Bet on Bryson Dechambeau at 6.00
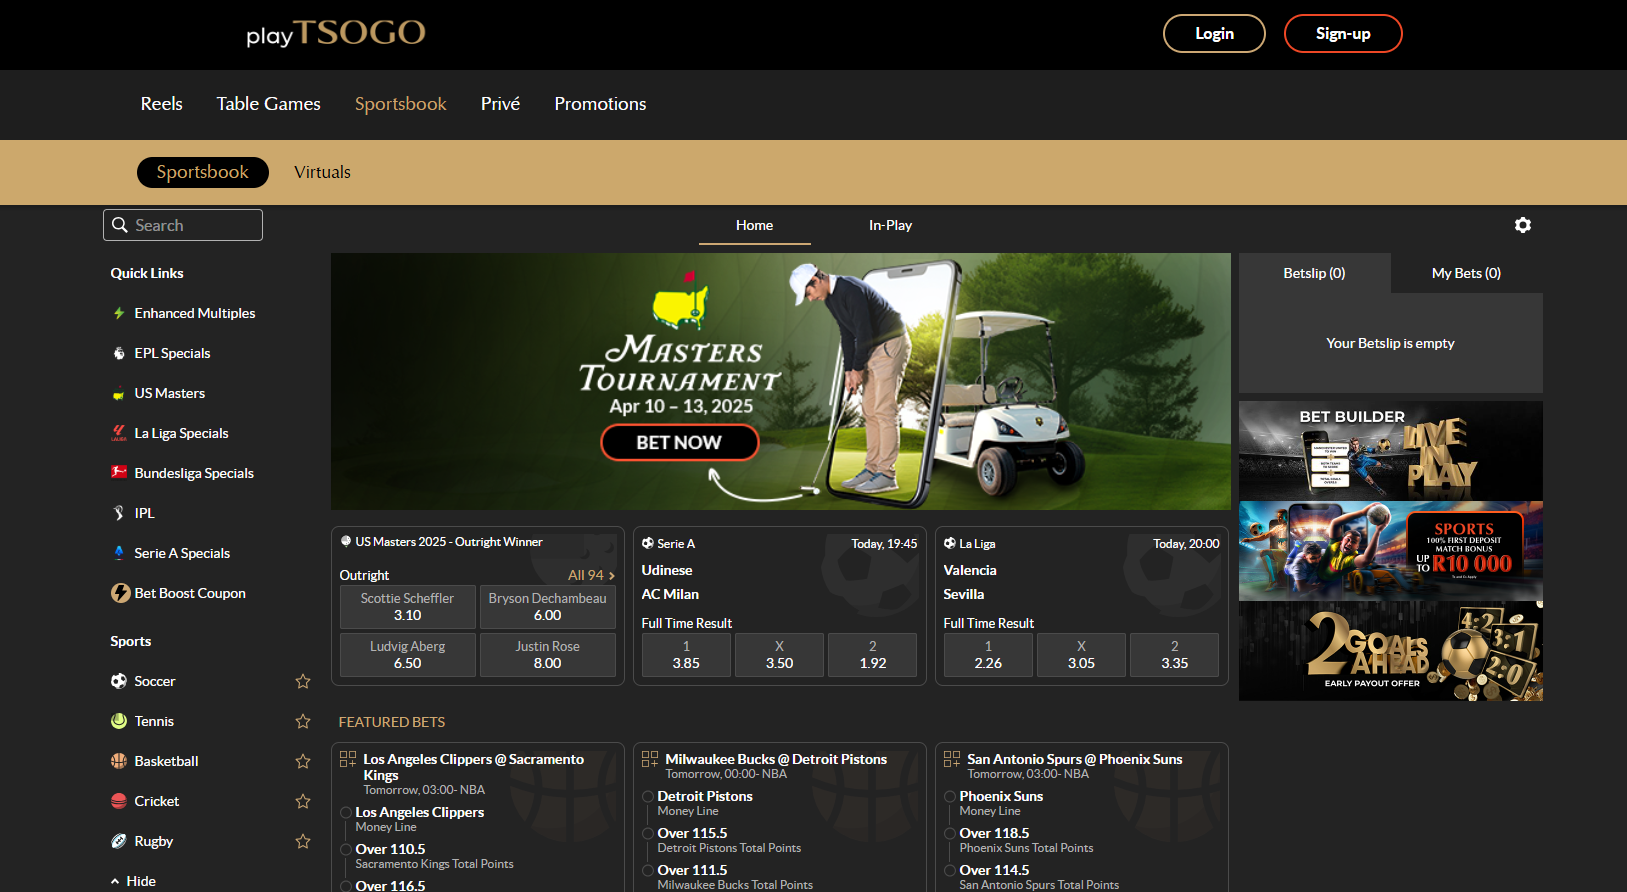The height and width of the screenshot is (892, 1627). click(548, 606)
